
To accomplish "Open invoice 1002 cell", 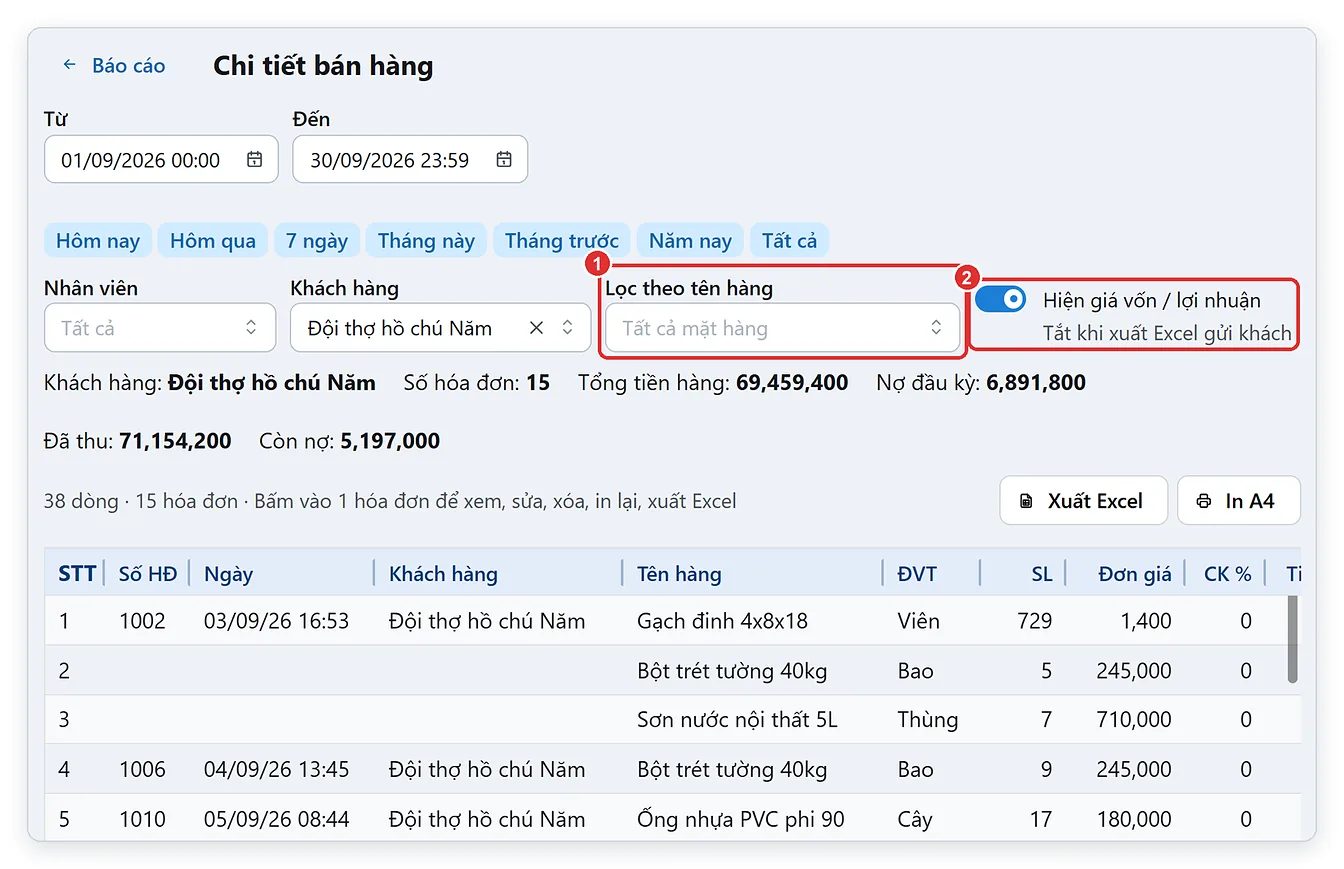I will 142,621.
